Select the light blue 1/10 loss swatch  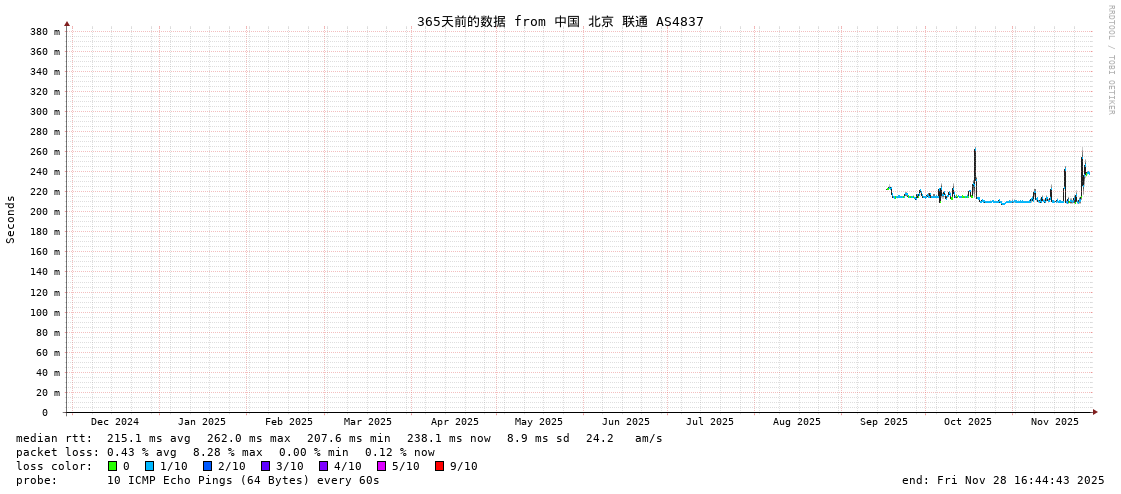coord(149,466)
